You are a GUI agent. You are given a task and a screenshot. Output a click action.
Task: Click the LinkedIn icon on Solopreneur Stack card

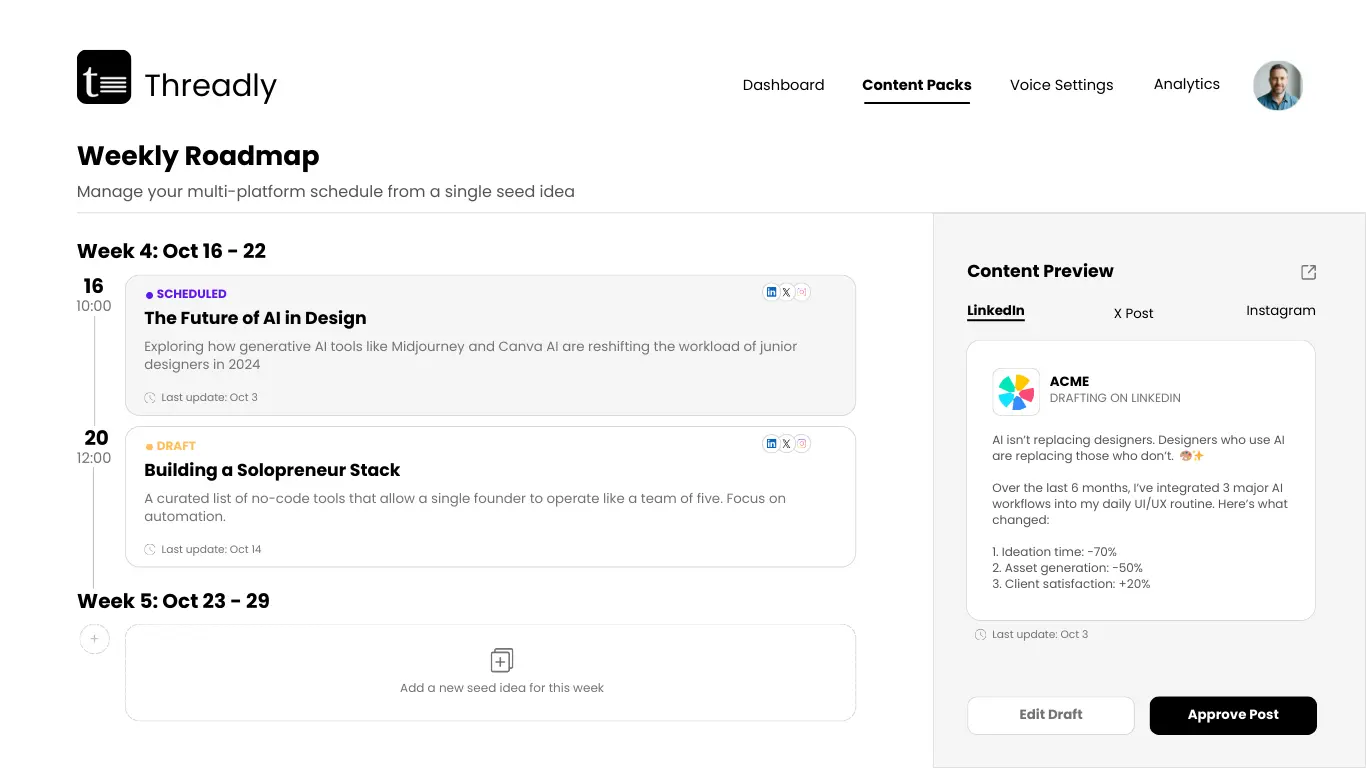point(771,444)
